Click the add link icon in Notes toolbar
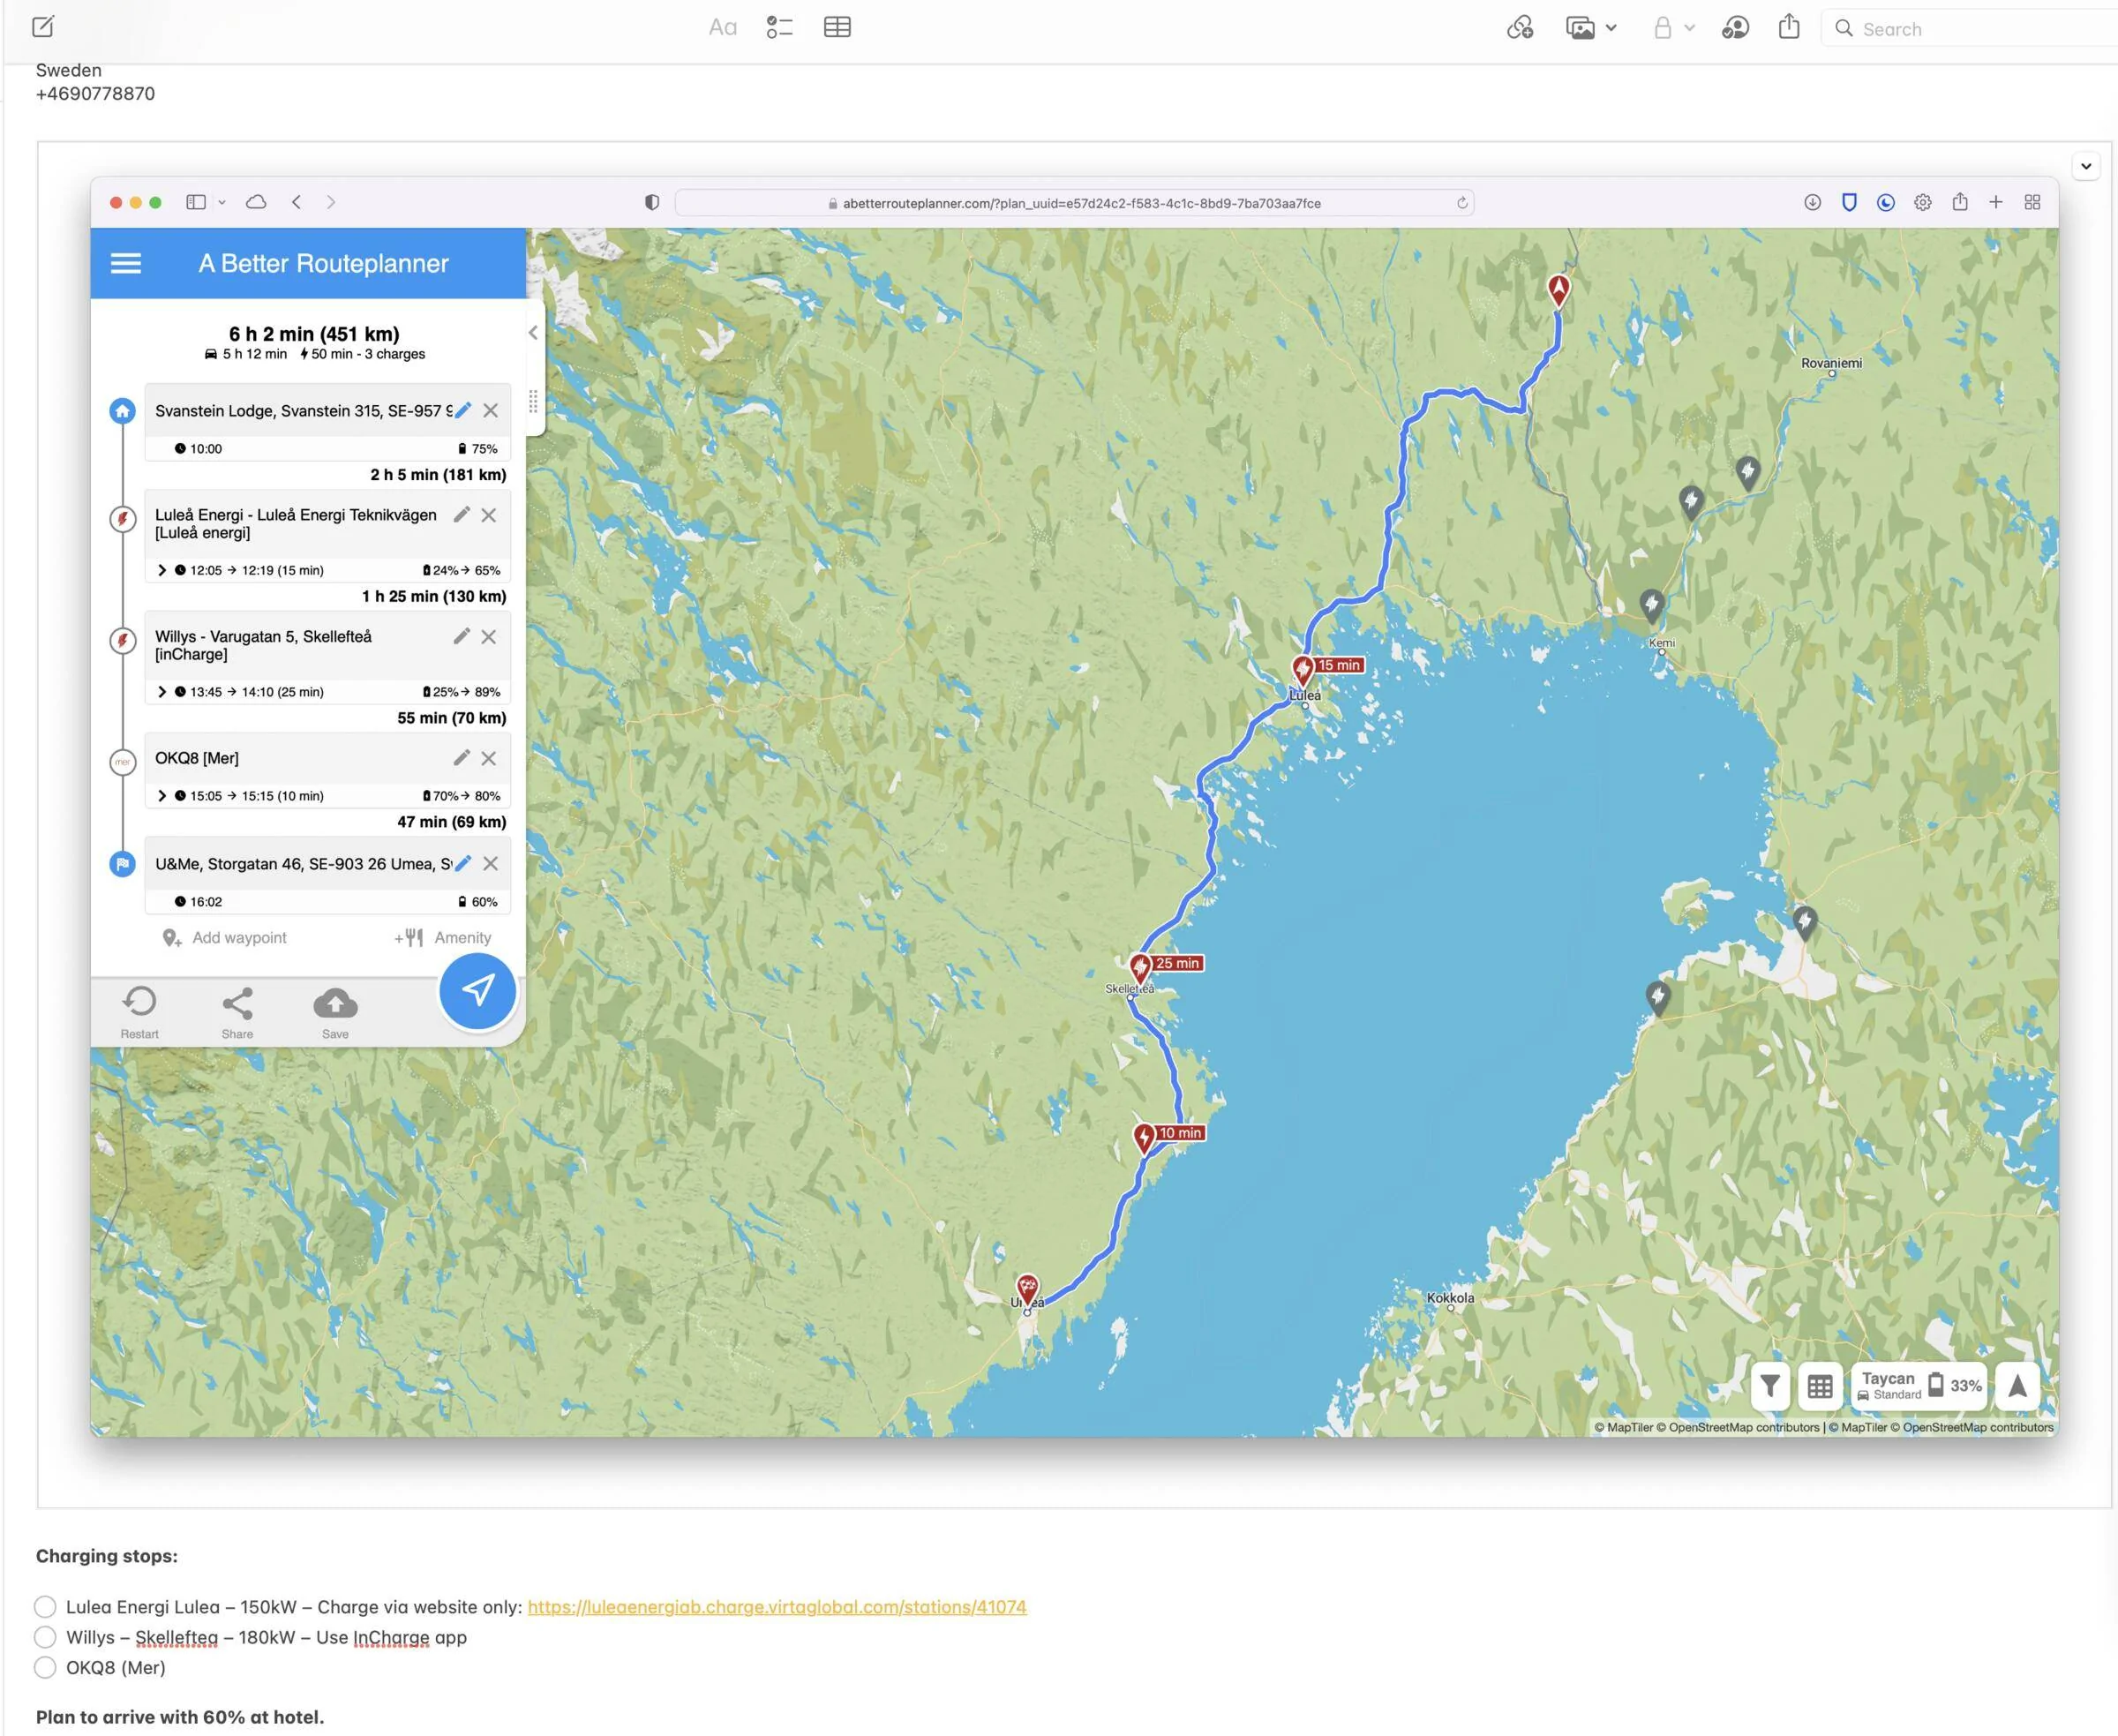The height and width of the screenshot is (1736, 2118). point(1520,28)
